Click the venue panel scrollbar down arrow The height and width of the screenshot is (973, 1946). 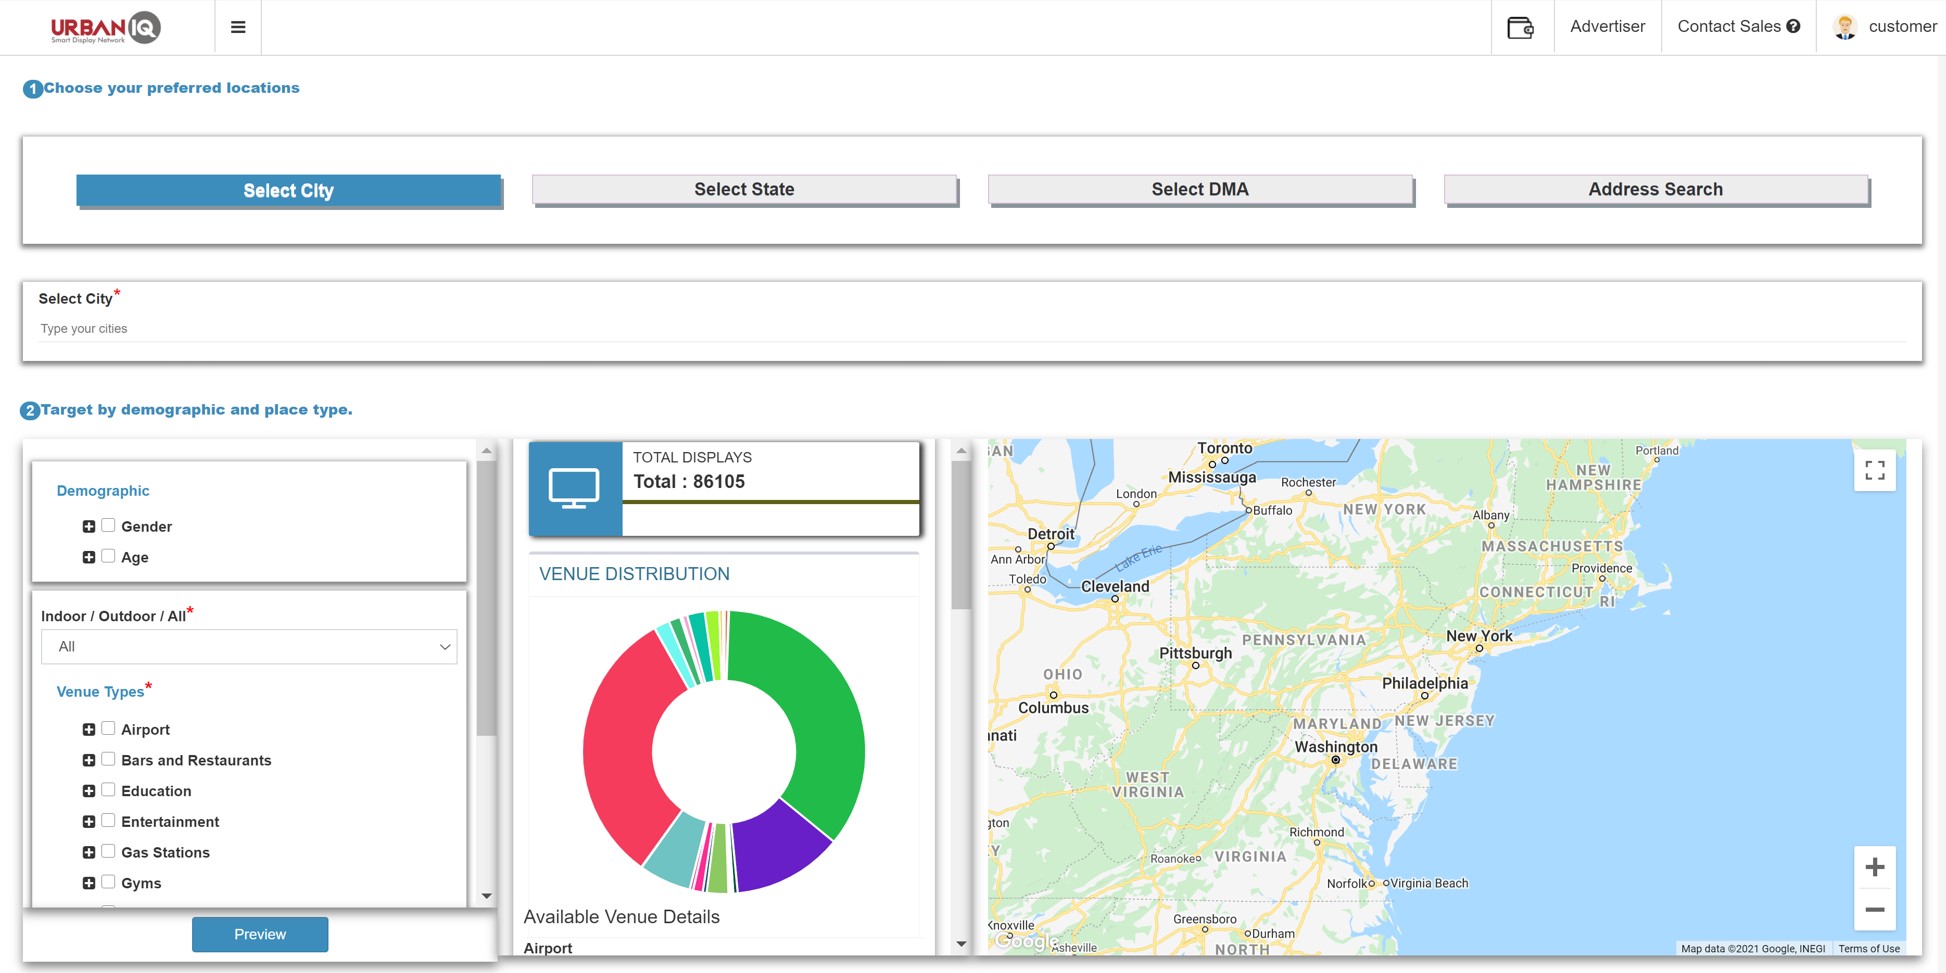[x=961, y=943]
